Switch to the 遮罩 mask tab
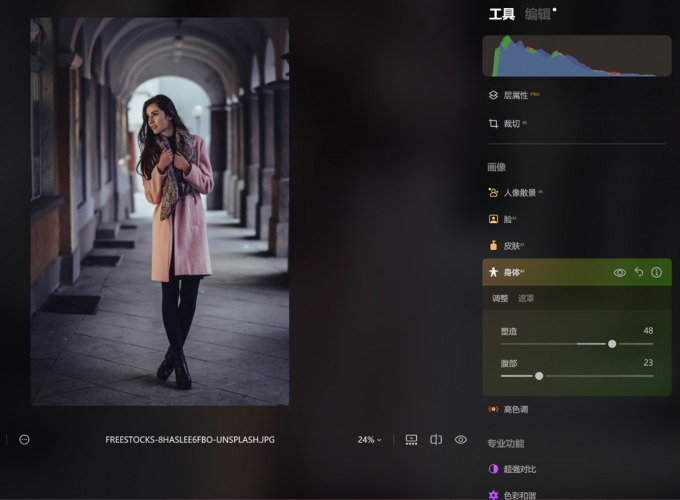 [526, 298]
